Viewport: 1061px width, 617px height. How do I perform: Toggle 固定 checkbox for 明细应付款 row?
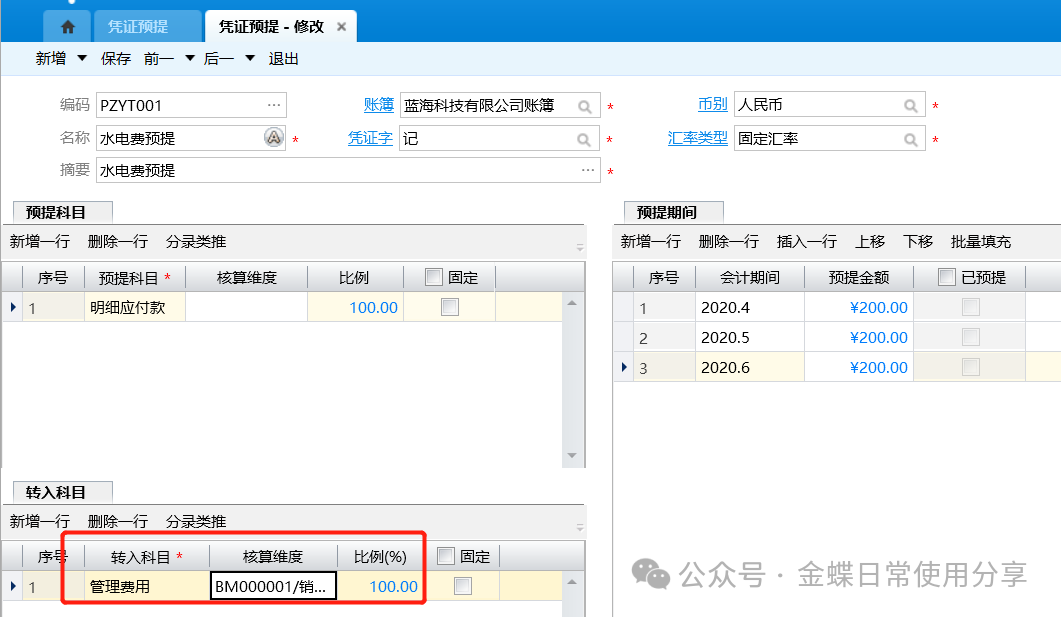[x=450, y=307]
